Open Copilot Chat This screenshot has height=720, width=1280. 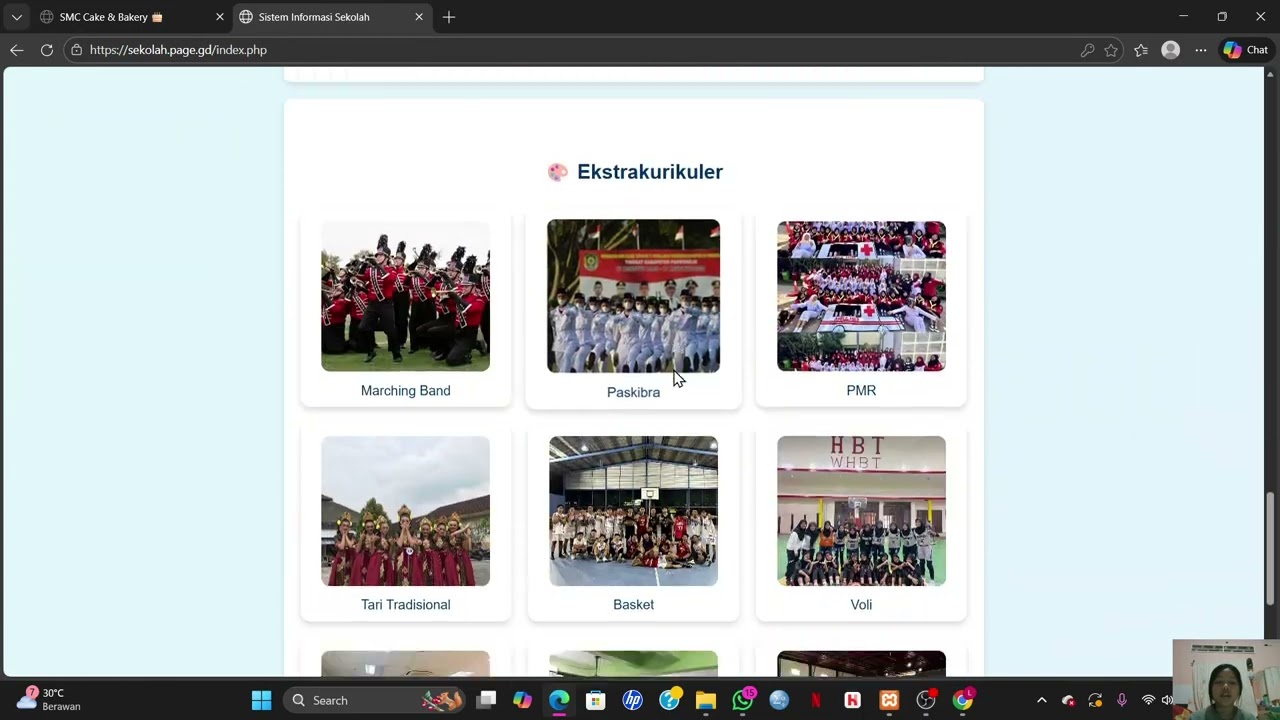coord(1245,50)
